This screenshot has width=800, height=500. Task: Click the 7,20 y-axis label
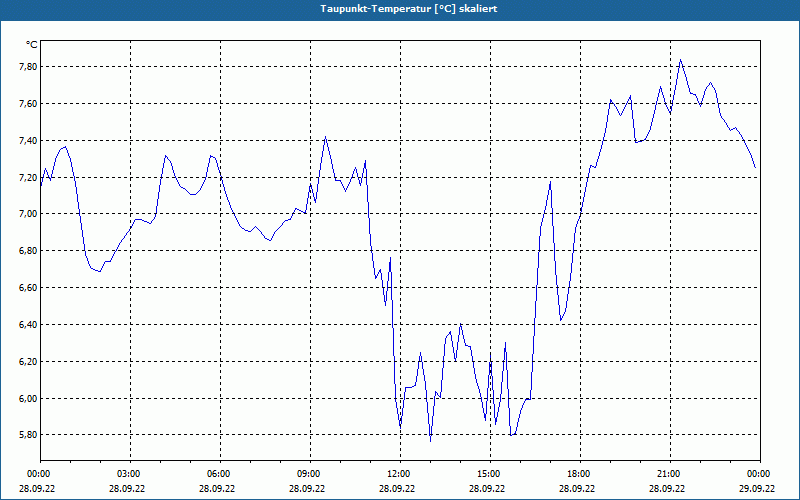(29, 178)
